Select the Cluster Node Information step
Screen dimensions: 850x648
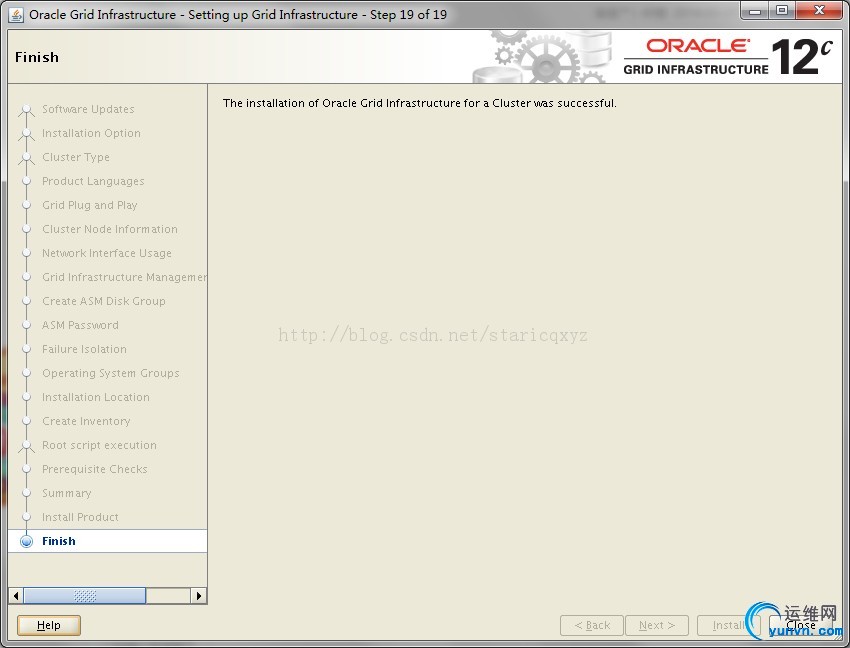[x=110, y=229]
